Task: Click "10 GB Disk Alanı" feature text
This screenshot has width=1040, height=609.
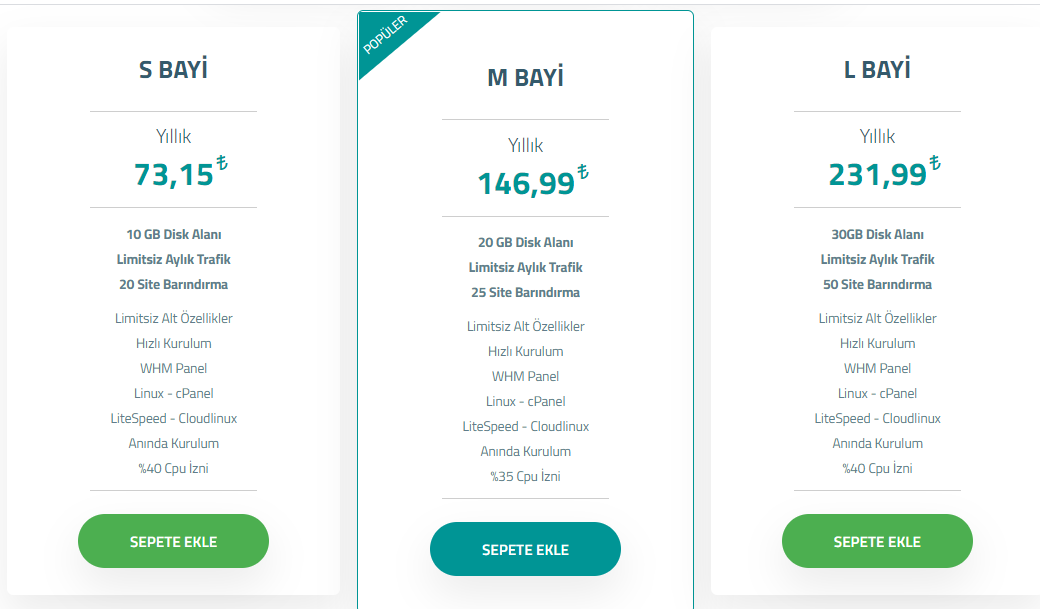Action: point(173,234)
